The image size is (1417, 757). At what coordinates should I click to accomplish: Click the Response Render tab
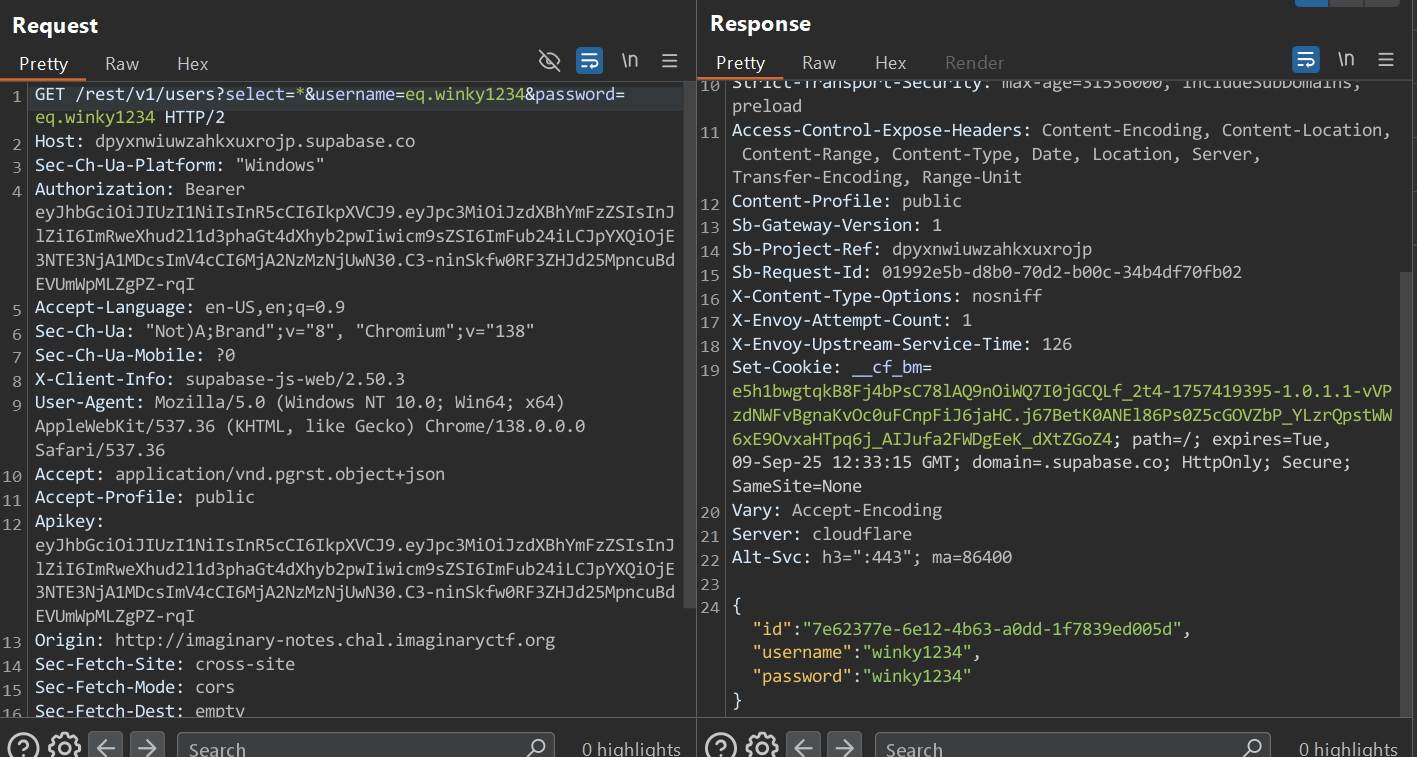click(x=974, y=63)
